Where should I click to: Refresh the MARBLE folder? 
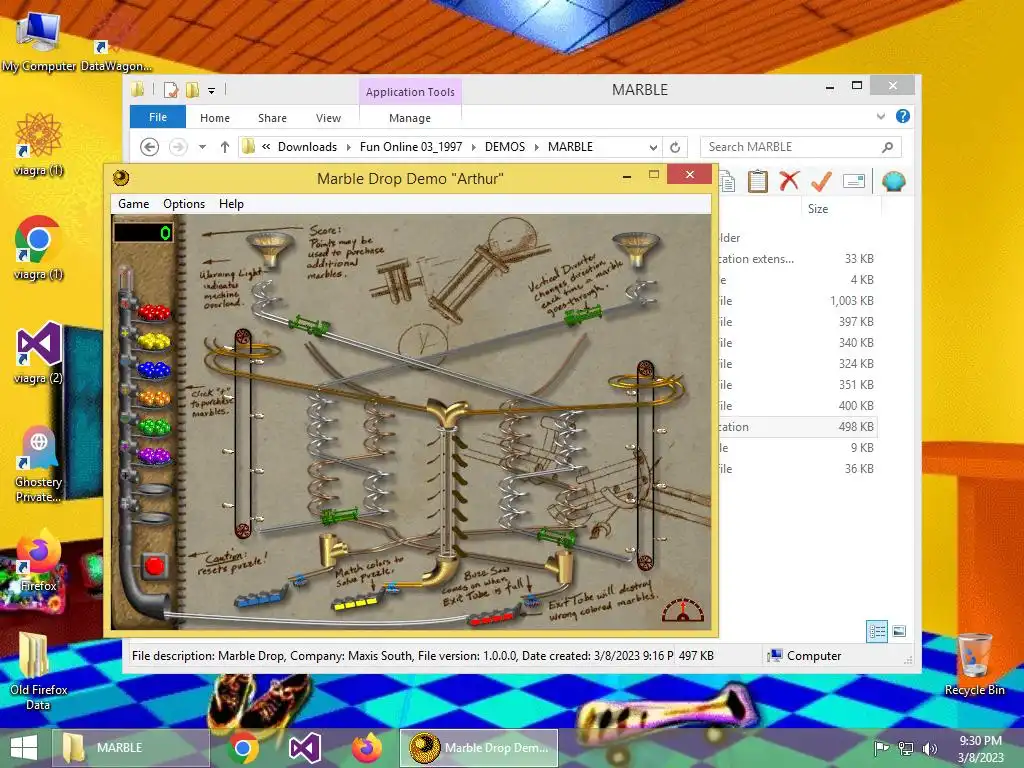[675, 148]
